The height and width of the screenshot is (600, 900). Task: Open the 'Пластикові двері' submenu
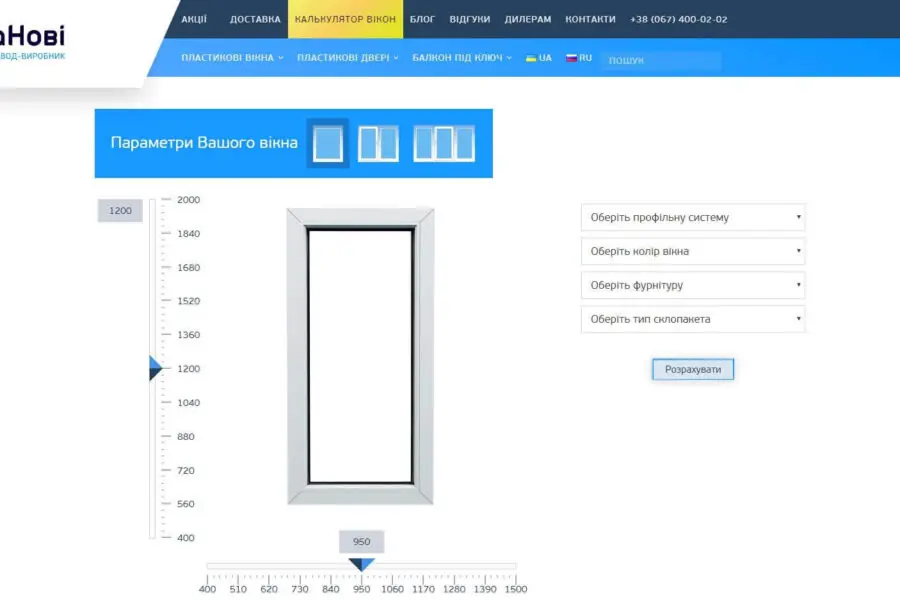click(347, 58)
